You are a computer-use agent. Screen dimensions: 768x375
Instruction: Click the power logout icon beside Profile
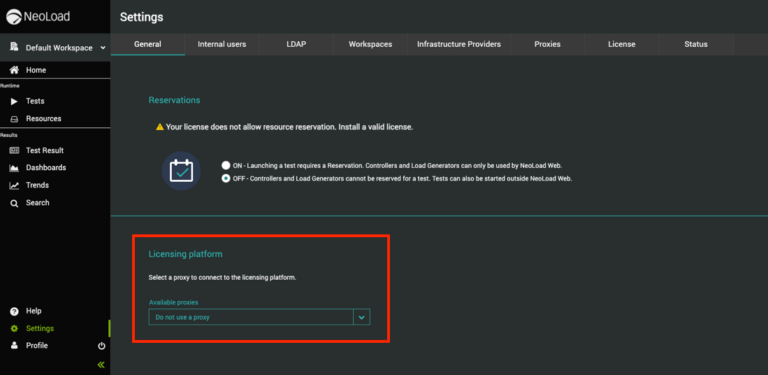[101, 346]
